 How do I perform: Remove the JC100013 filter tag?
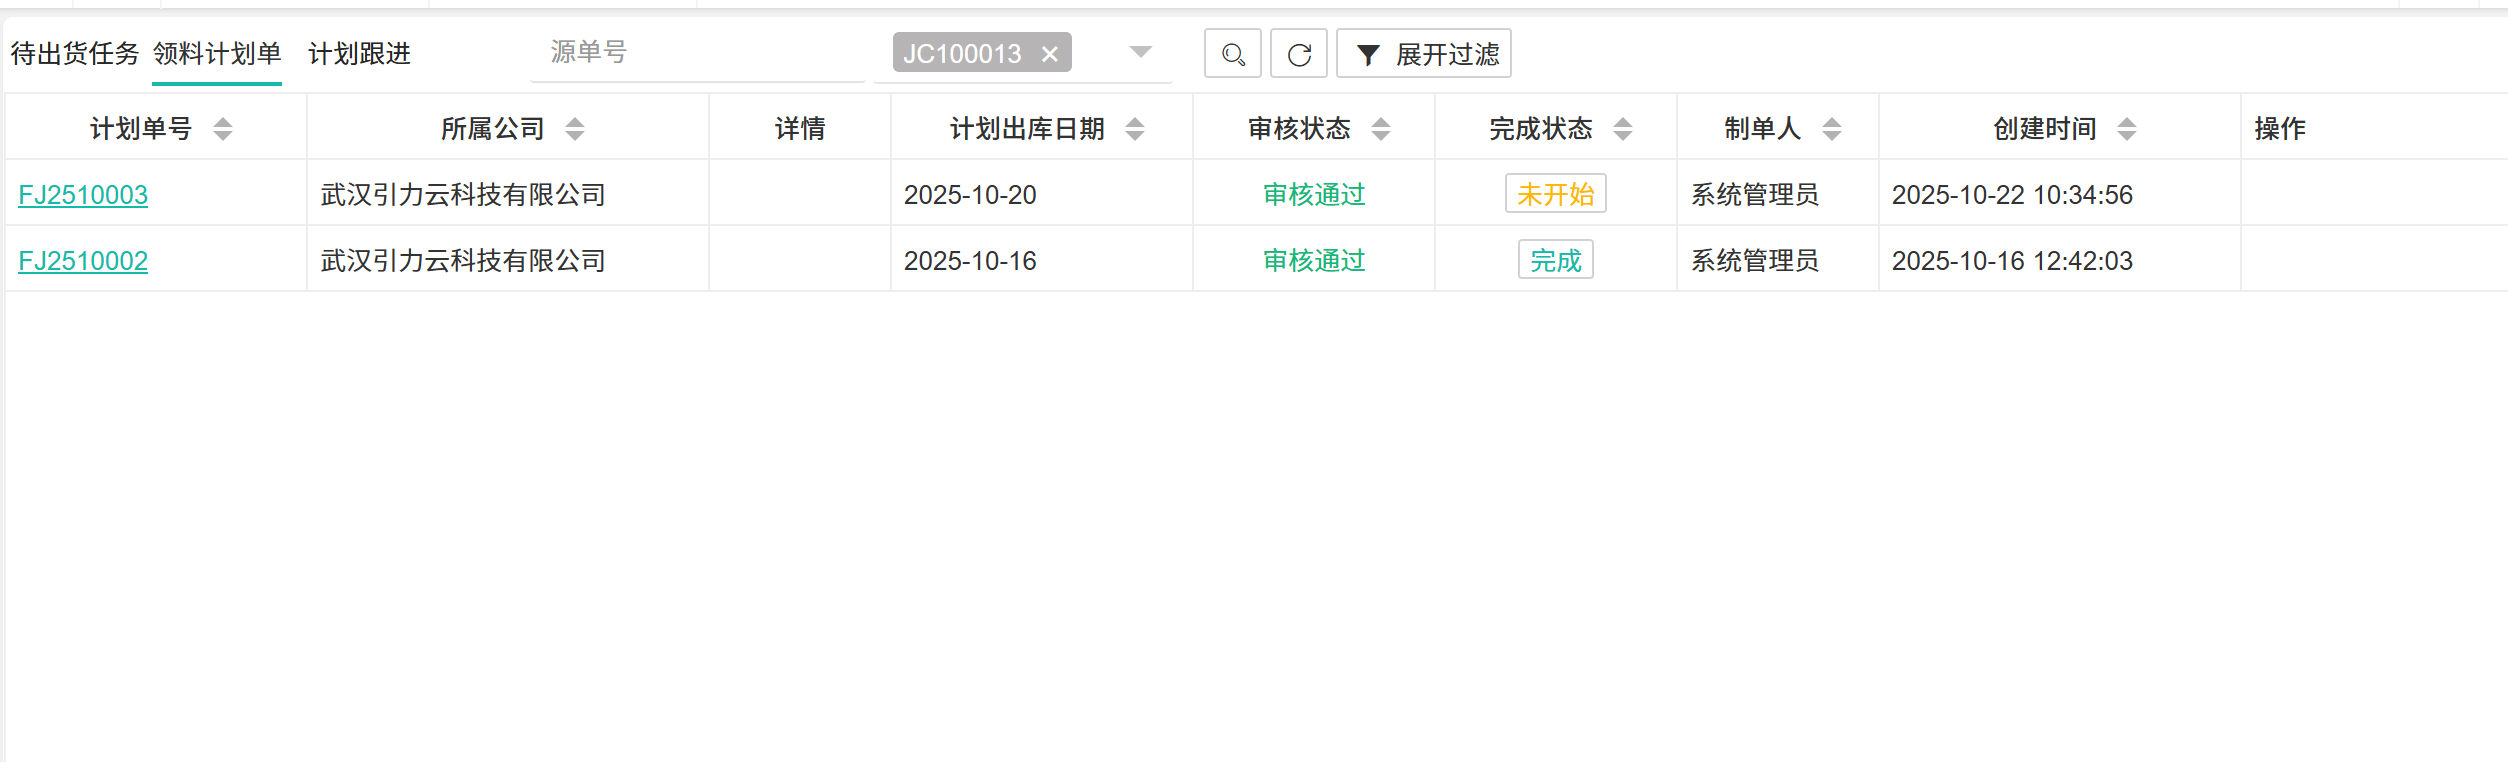tap(1049, 54)
